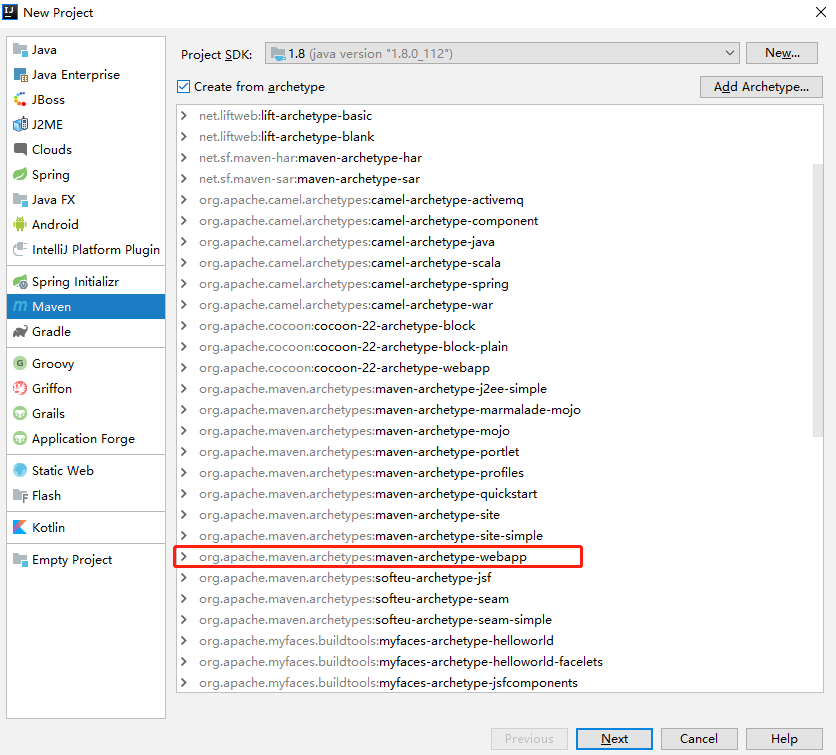
Task: Expand myfaces-archetype-helloworld node
Action: [184, 640]
